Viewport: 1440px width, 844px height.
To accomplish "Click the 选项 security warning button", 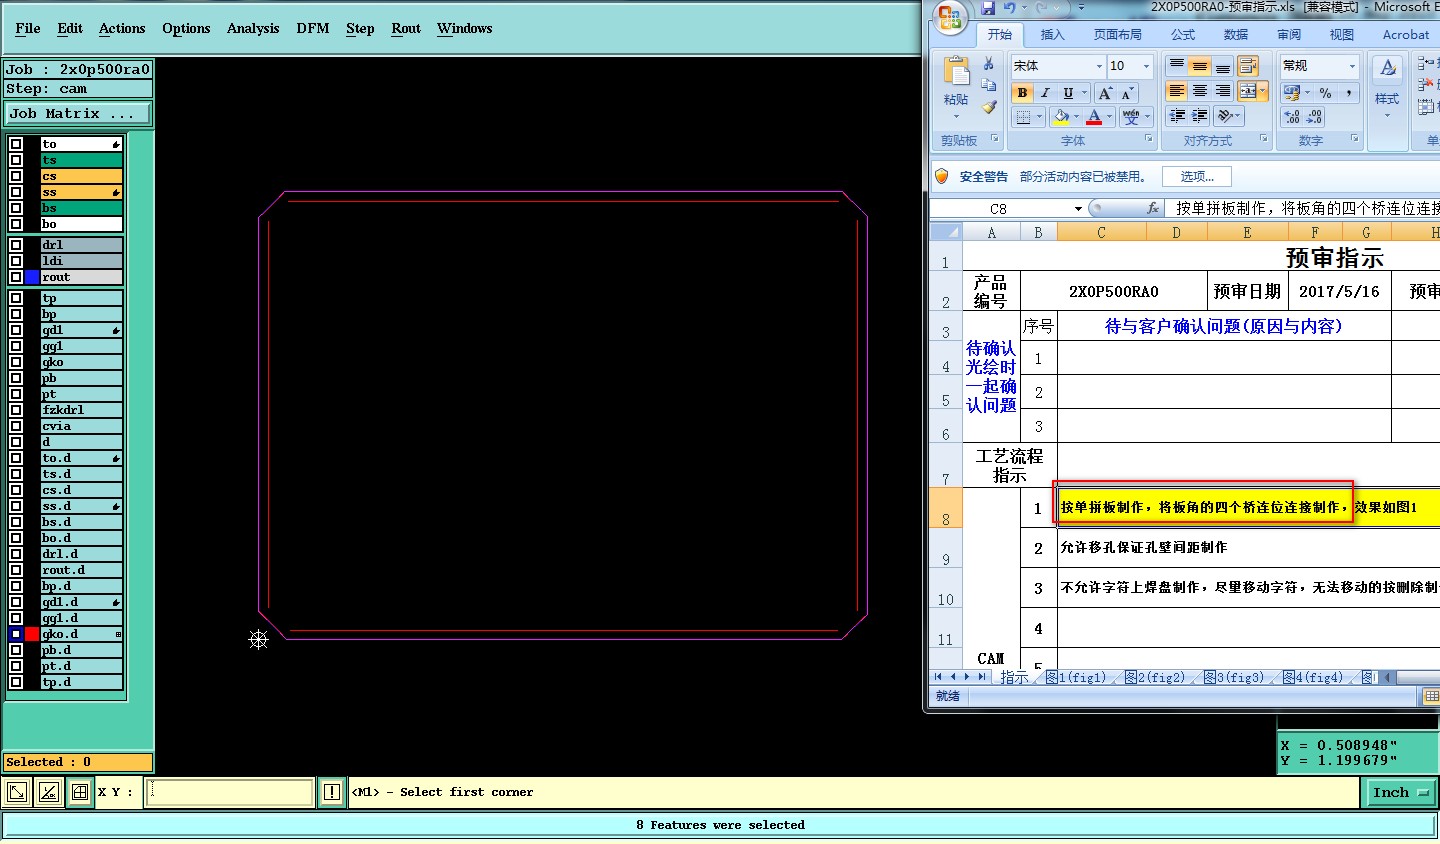I will pos(1197,176).
